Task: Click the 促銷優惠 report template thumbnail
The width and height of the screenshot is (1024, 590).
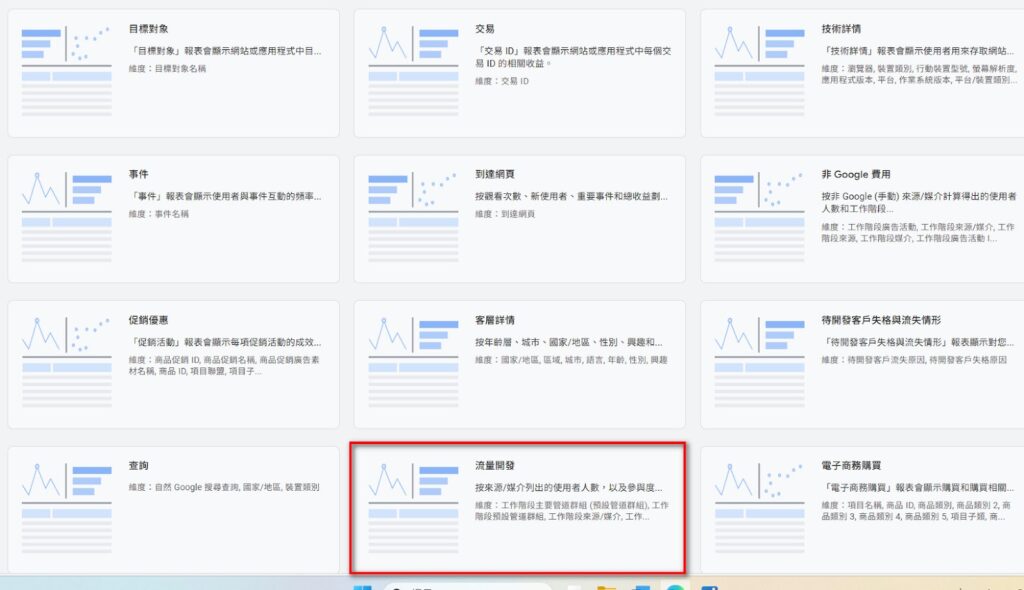Action: (66, 361)
